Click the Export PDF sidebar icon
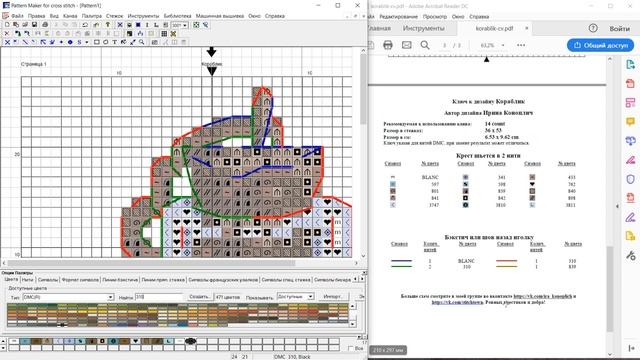 (x=630, y=64)
